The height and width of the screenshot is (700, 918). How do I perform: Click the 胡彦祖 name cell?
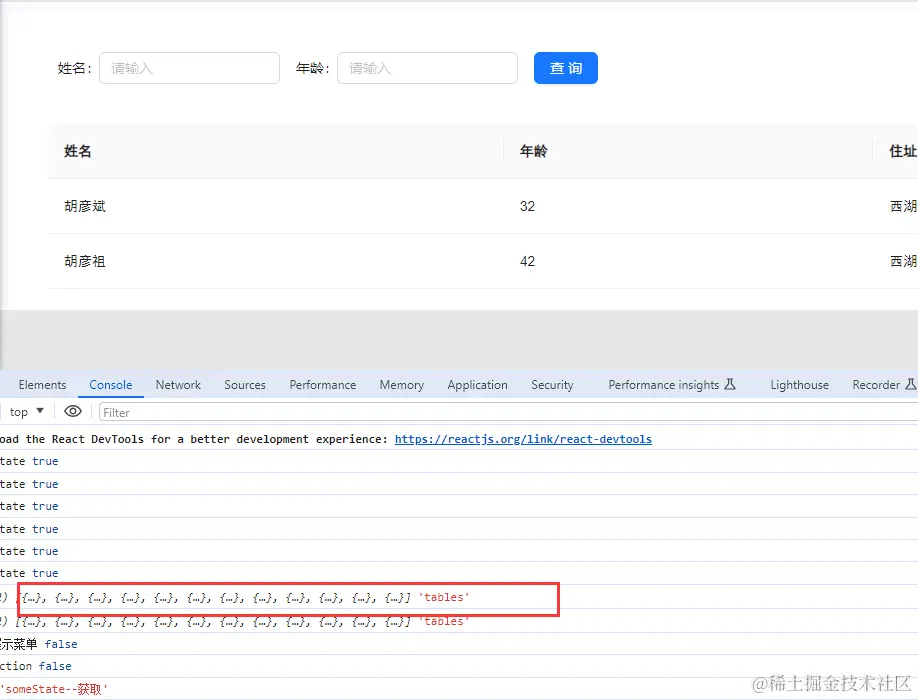click(x=85, y=261)
